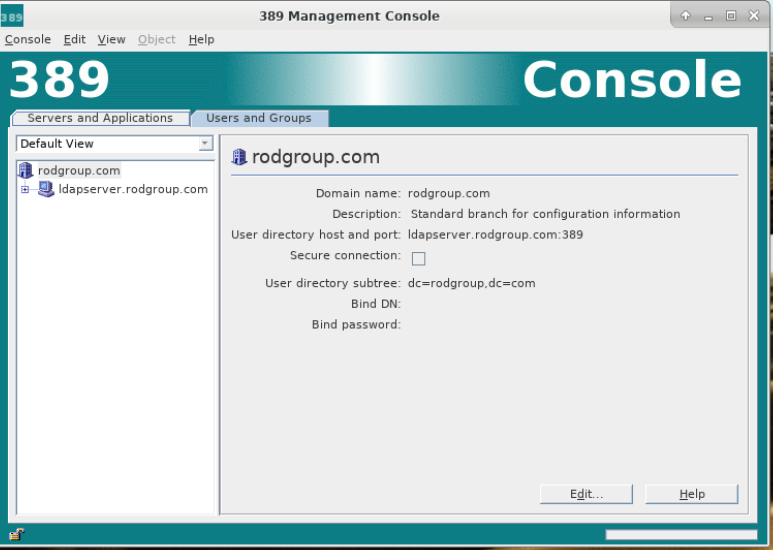Viewport: 773px width, 550px height.
Task: Click the building icon beside the rodgroup.com heading
Action: click(x=239, y=157)
